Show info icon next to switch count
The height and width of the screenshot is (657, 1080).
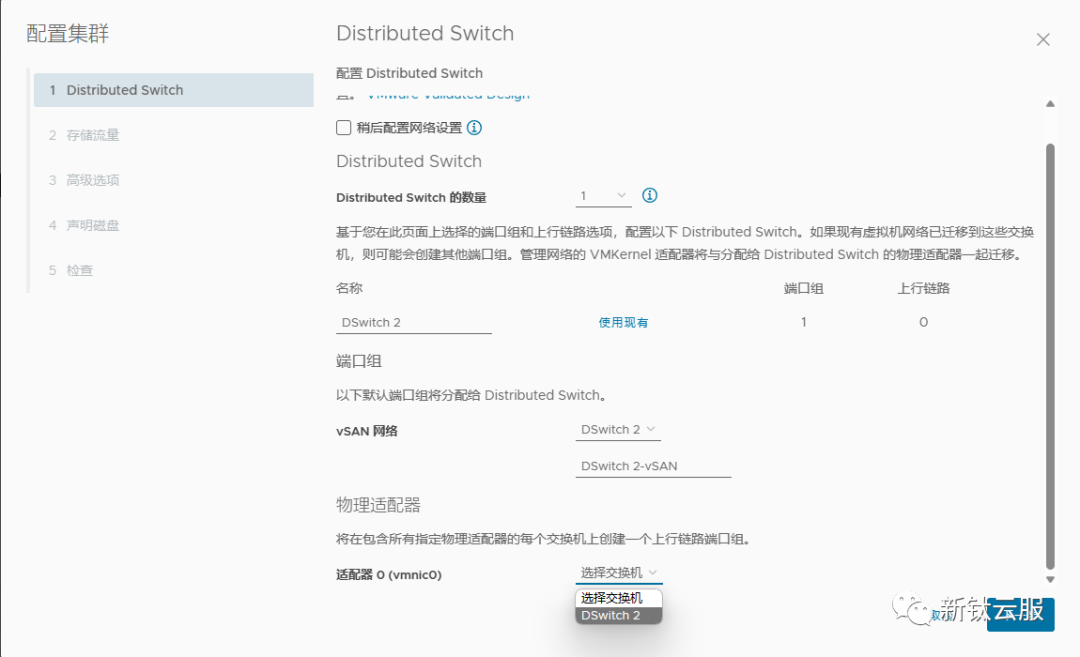tap(650, 196)
